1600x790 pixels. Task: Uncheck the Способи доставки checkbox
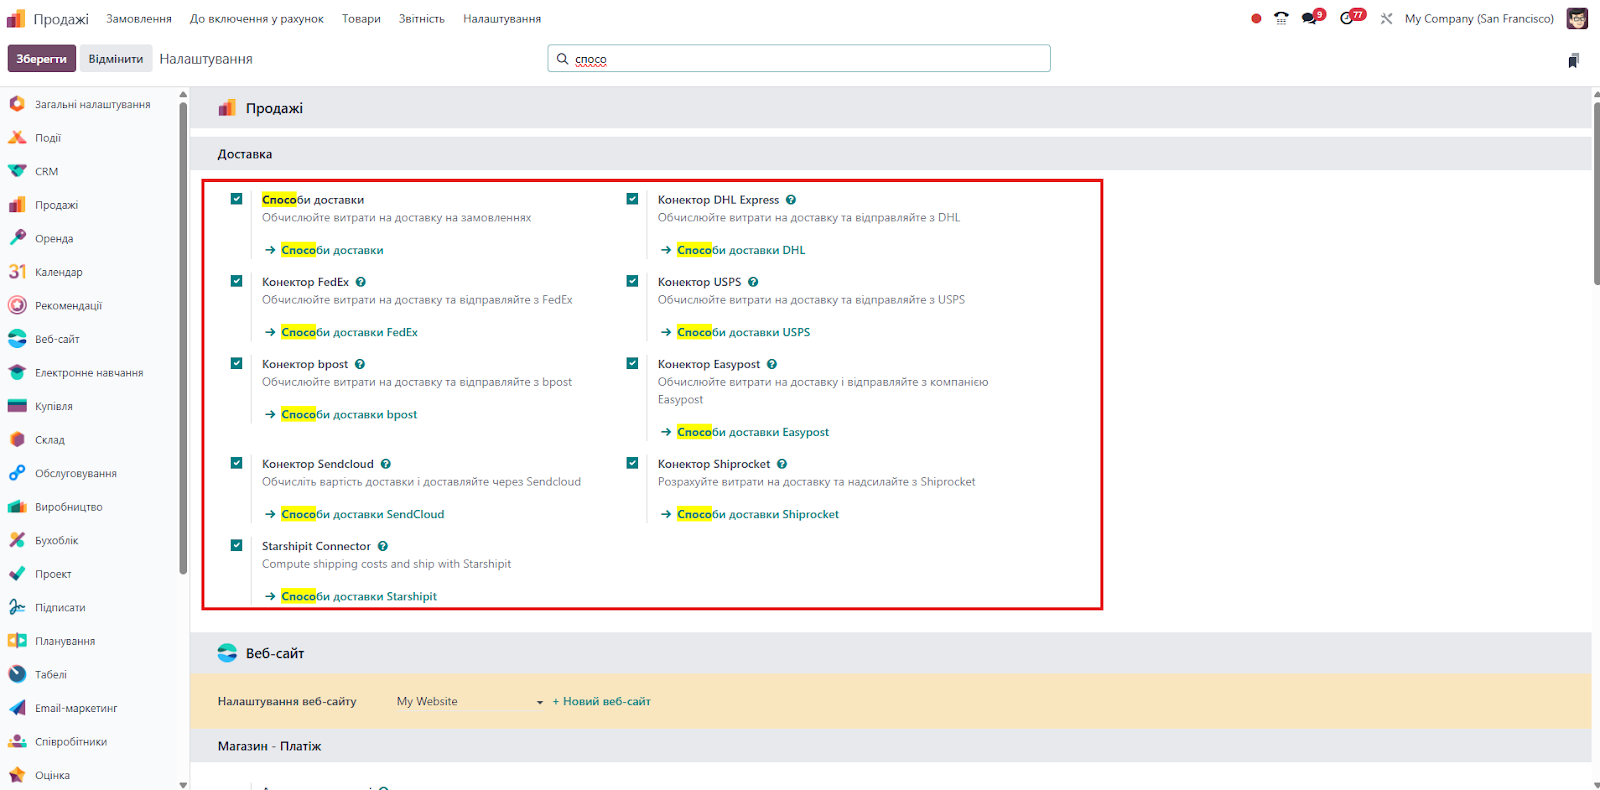237,199
